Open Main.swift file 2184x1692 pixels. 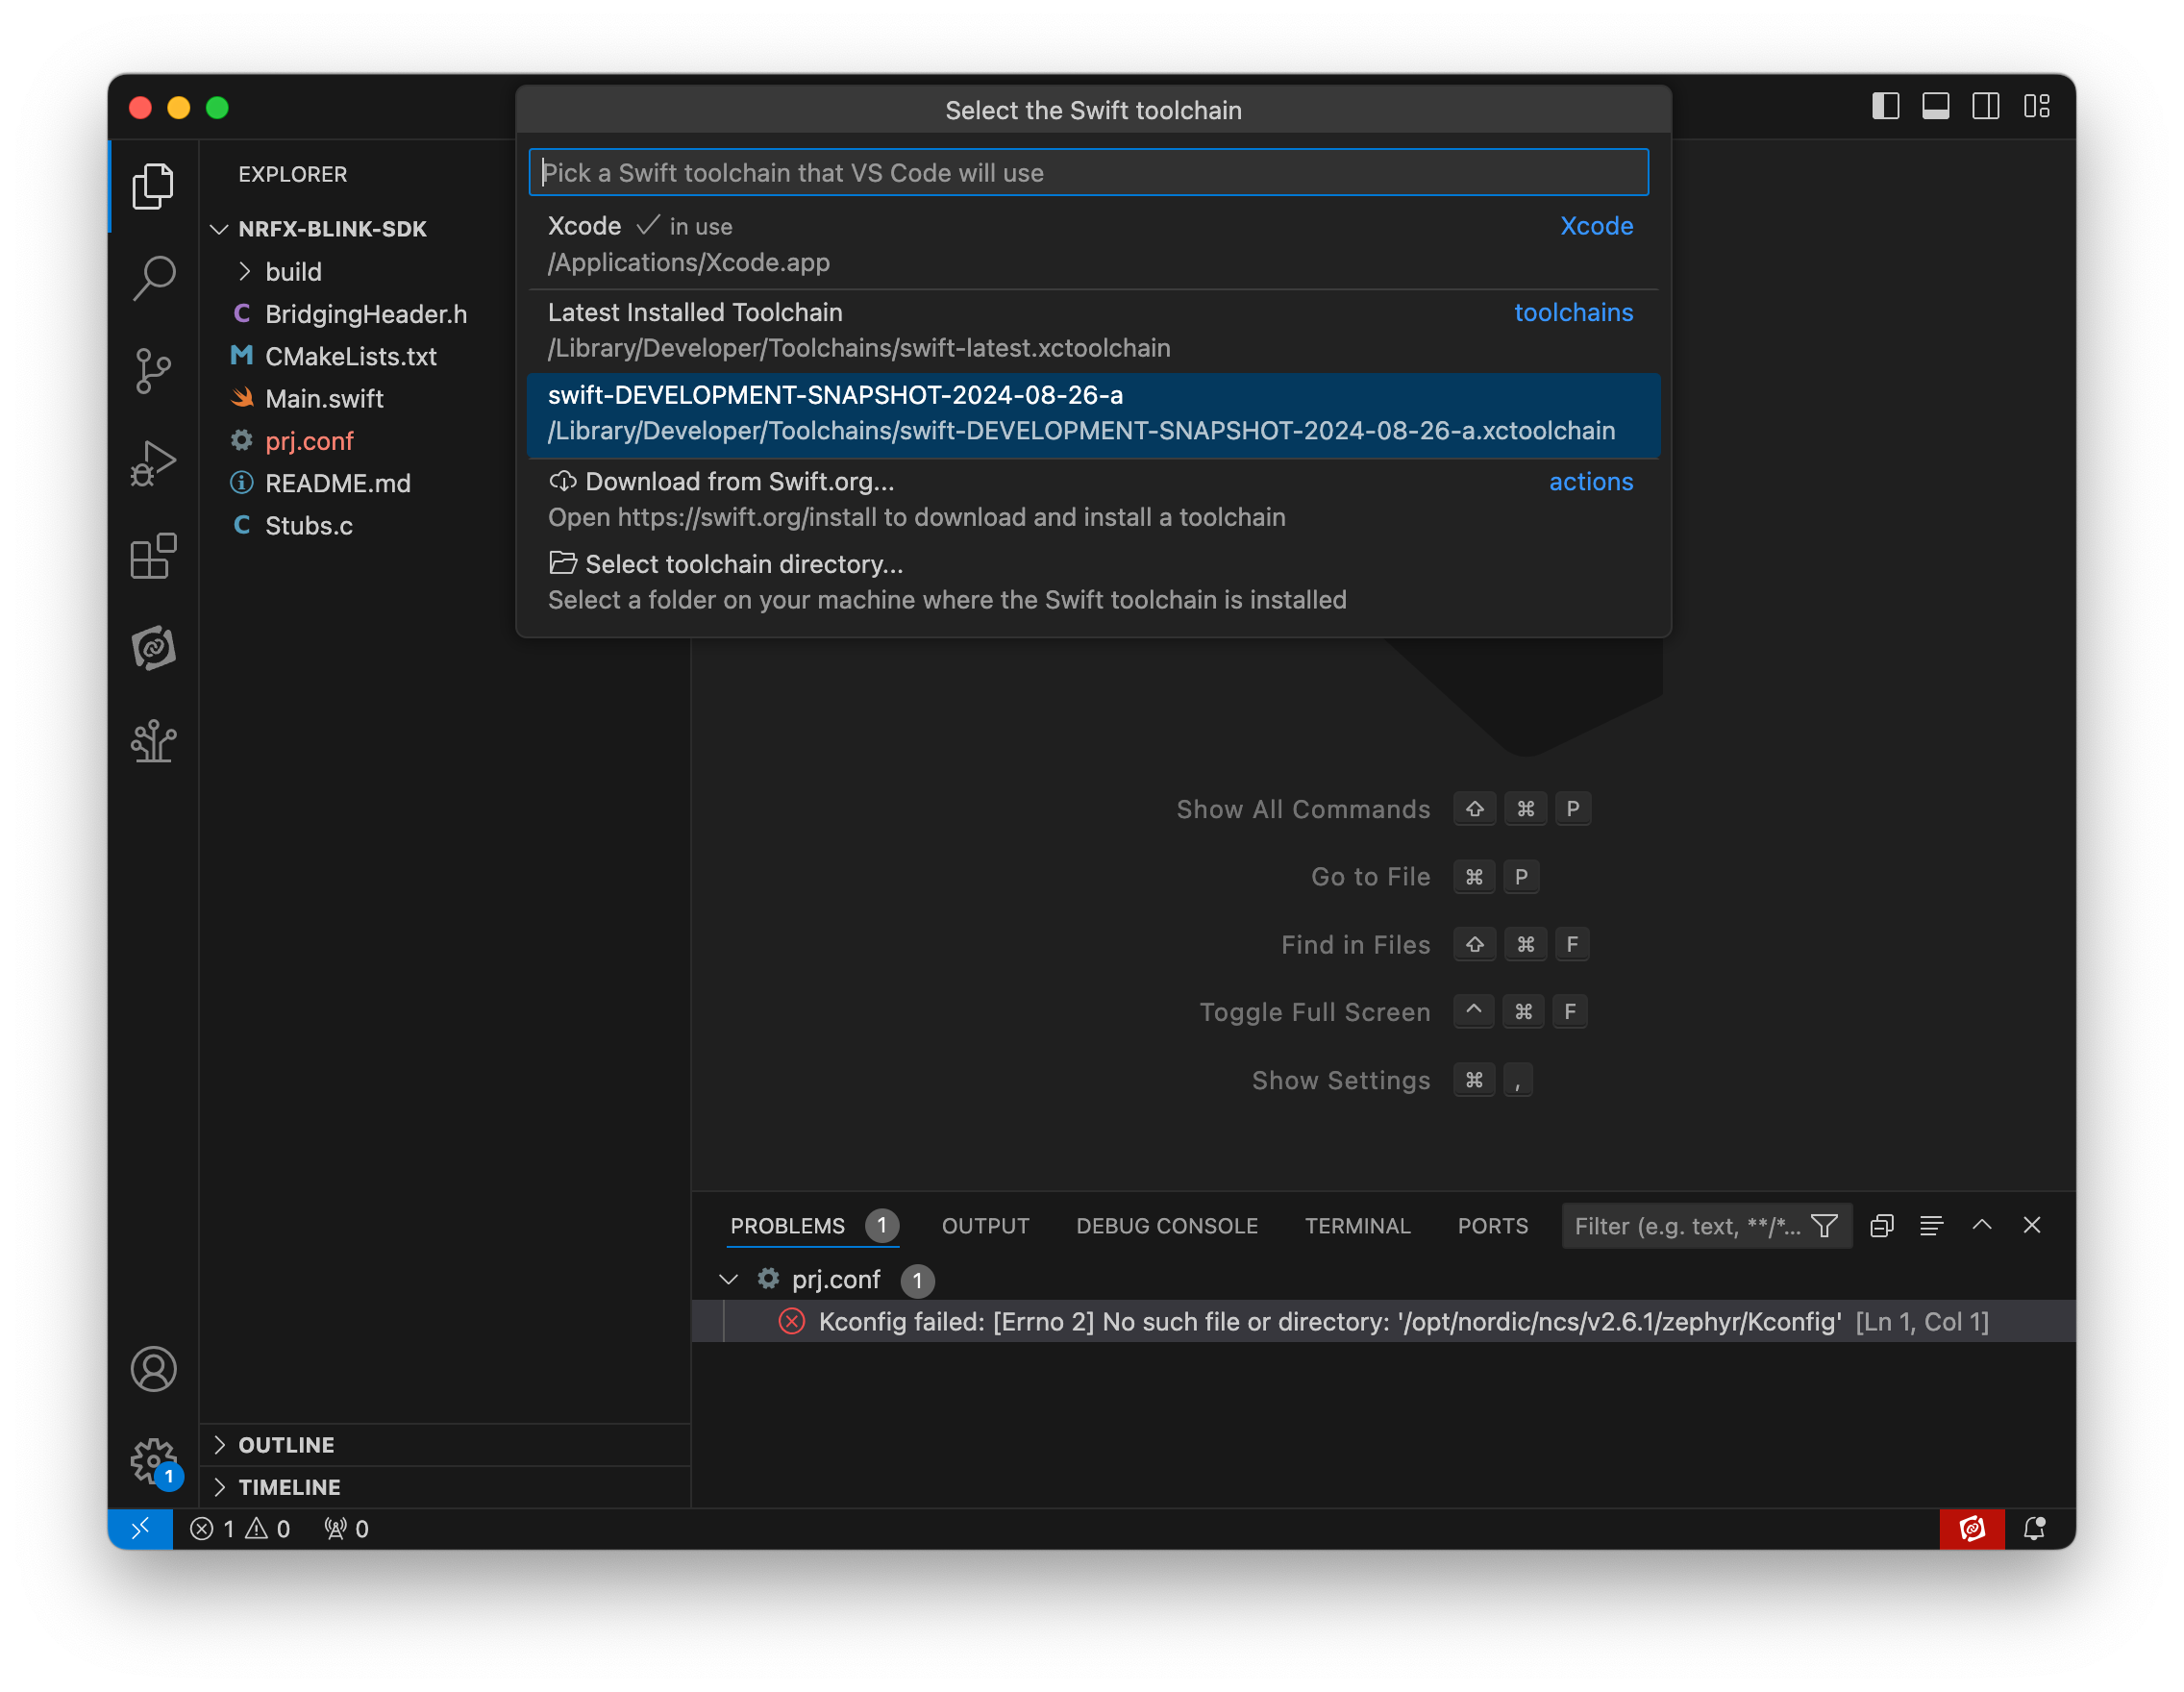coord(444,398)
